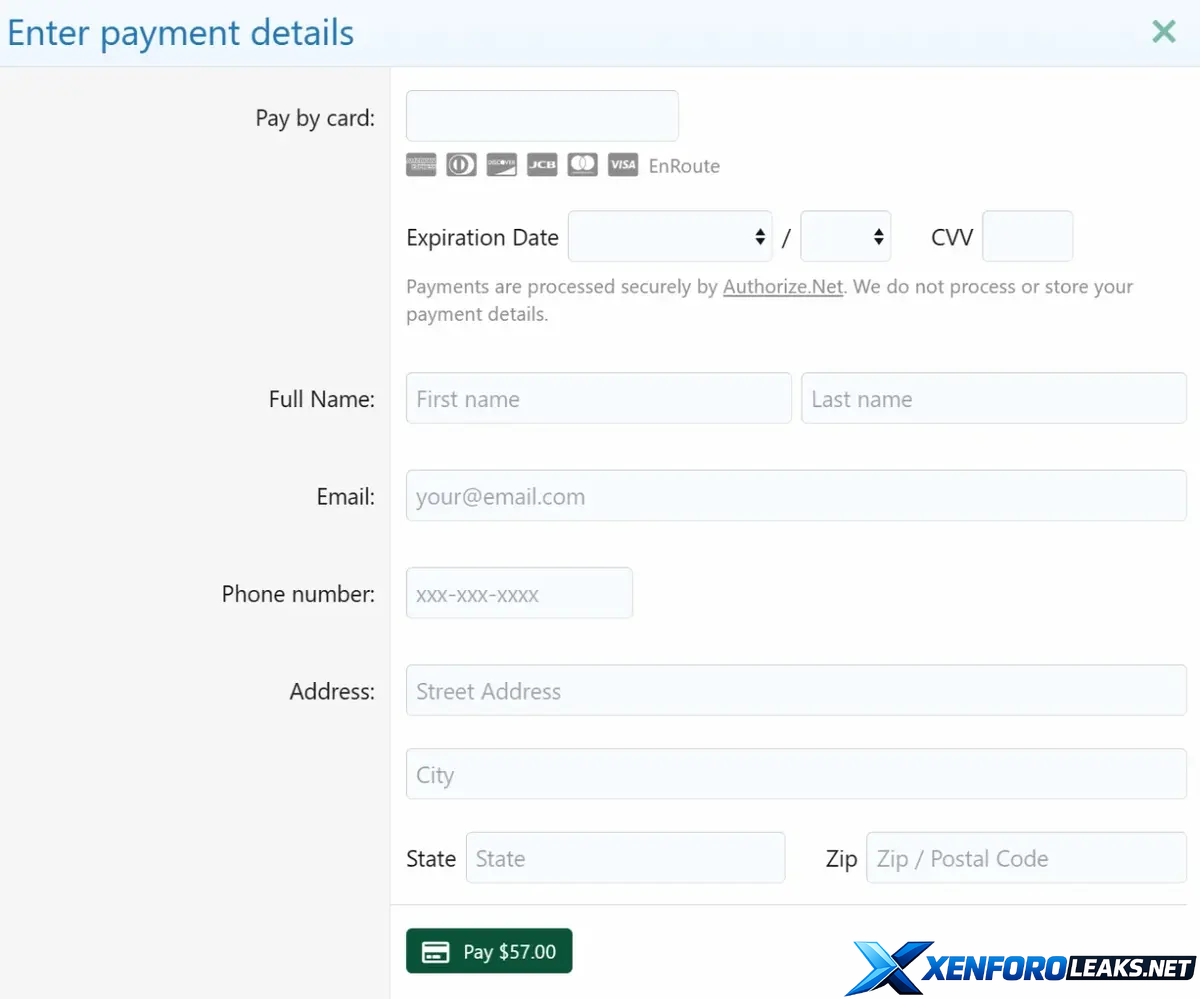Image resolution: width=1200 pixels, height=999 pixels.
Task: Open the expiration year dropdown
Action: tap(845, 237)
